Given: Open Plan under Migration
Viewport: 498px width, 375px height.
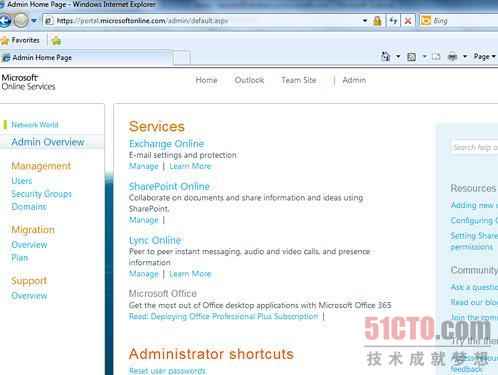Looking at the screenshot, I should 20,258.
